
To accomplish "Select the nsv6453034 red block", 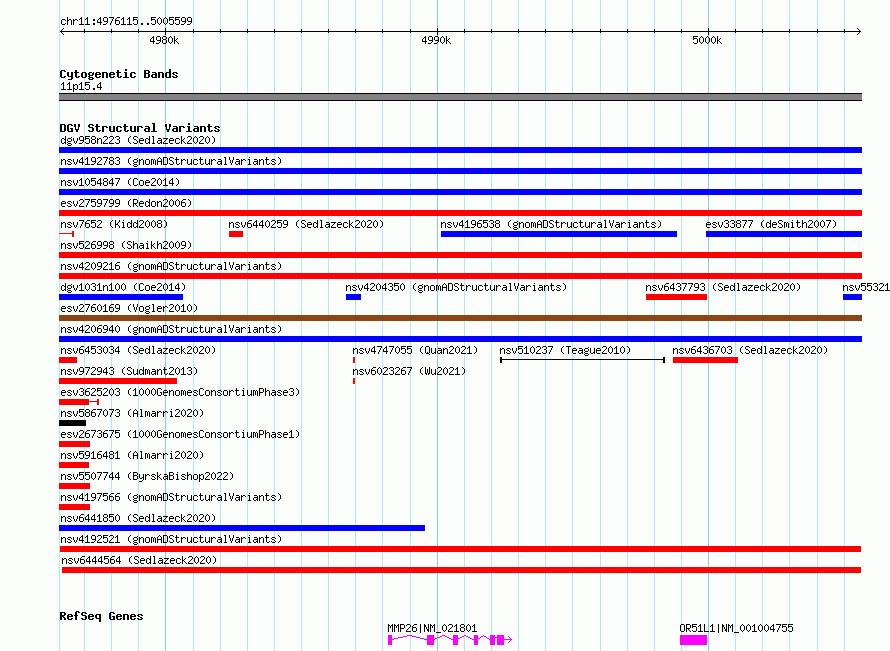I will point(68,360).
